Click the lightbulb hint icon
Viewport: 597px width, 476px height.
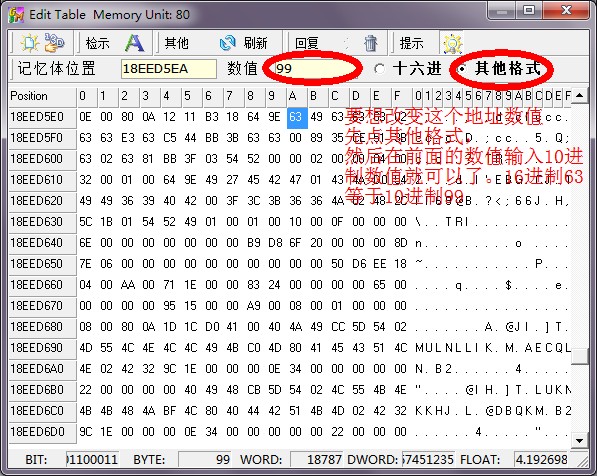(x=452, y=43)
